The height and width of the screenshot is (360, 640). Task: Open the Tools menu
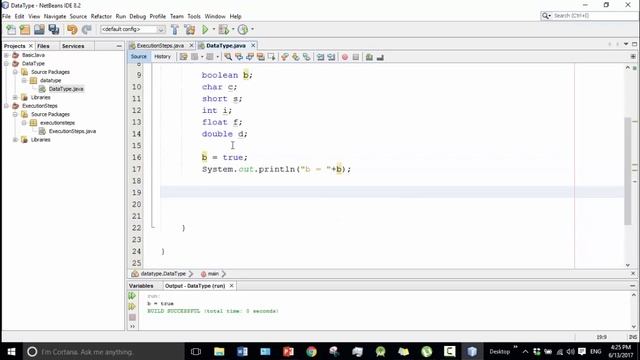(x=194, y=16)
